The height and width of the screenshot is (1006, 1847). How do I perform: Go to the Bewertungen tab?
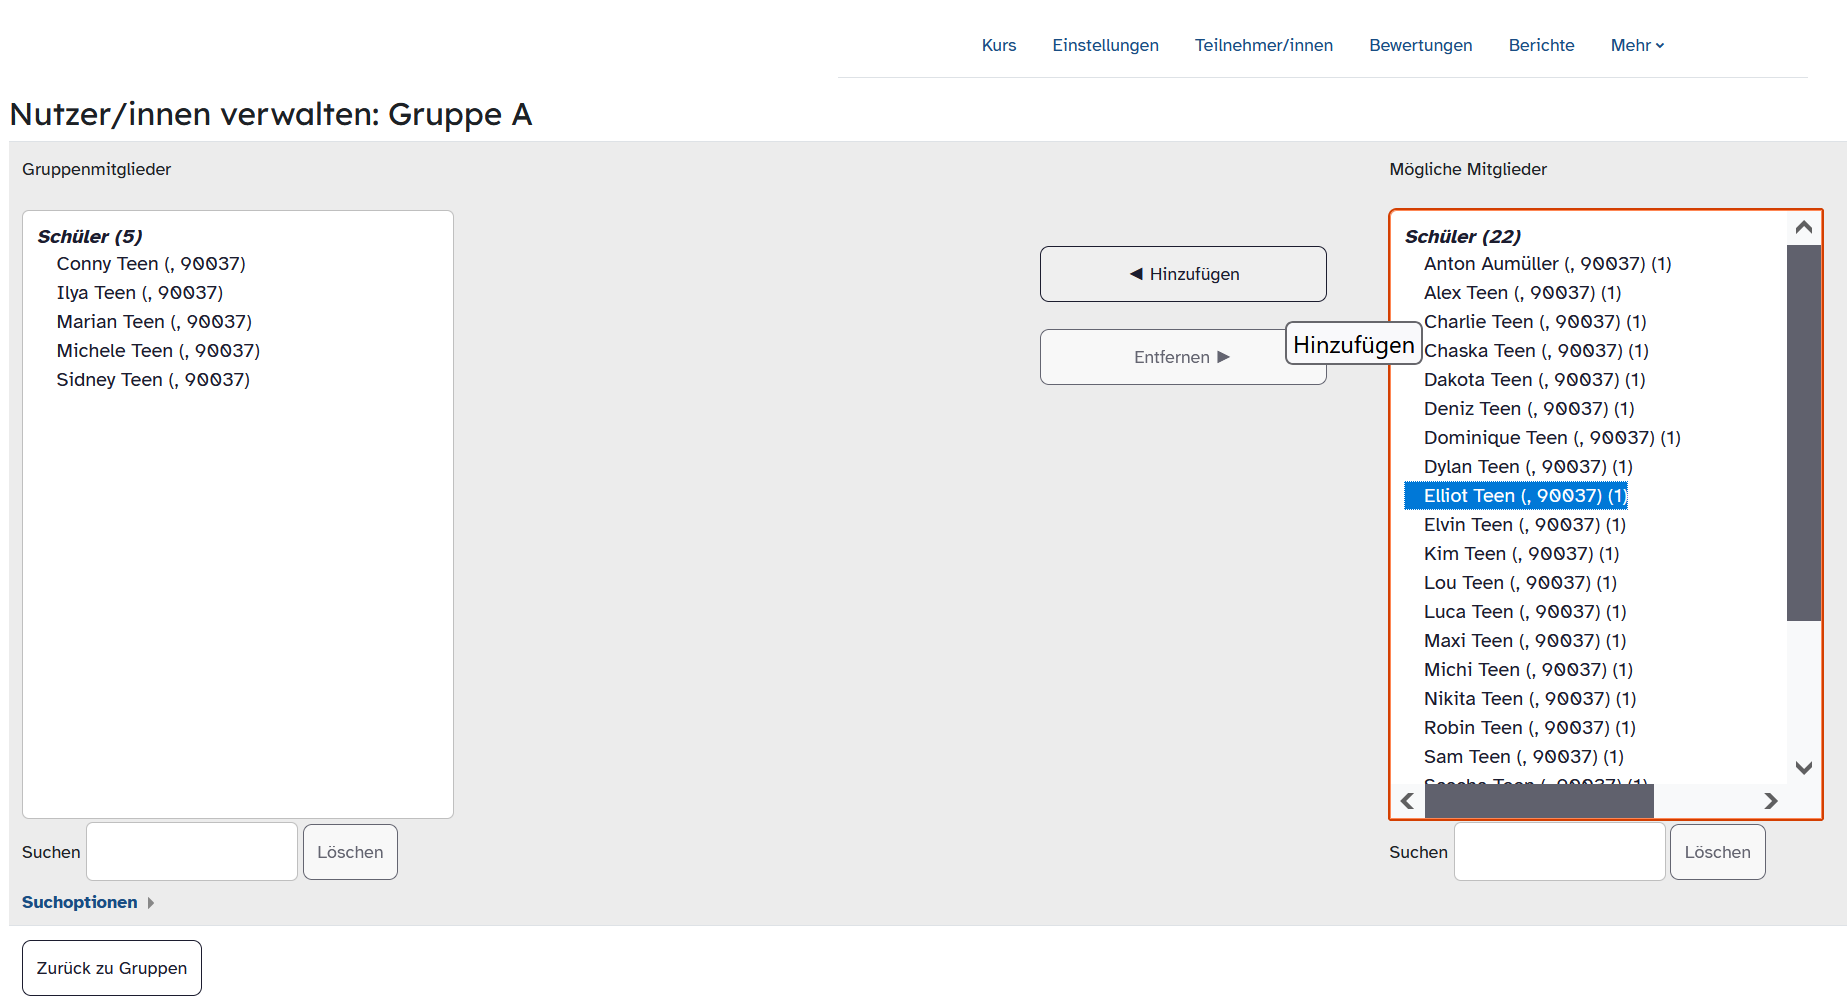pyautogui.click(x=1420, y=45)
